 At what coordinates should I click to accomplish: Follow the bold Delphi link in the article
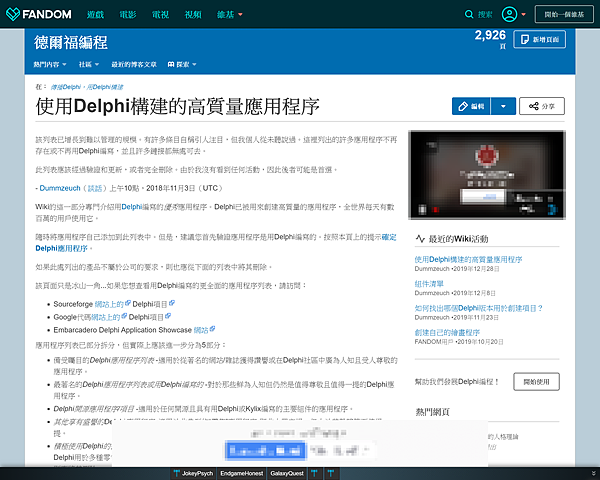pos(132,207)
